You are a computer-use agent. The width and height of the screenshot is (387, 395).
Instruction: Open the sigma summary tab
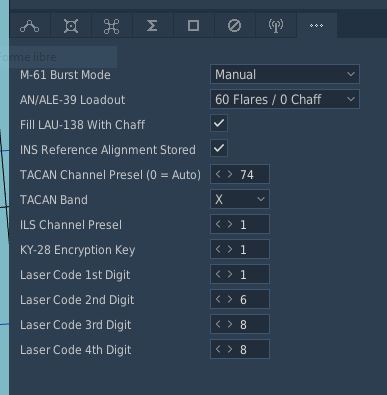152,26
